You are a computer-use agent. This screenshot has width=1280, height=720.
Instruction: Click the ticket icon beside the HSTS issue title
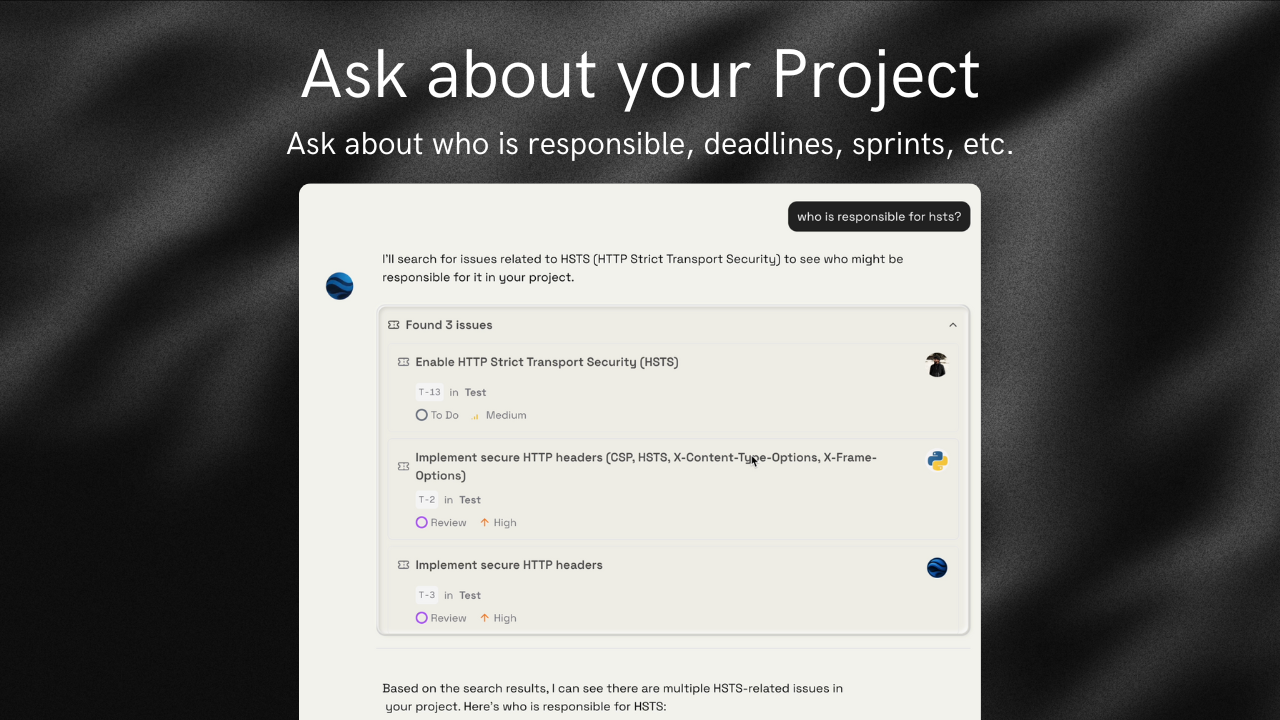pos(403,362)
